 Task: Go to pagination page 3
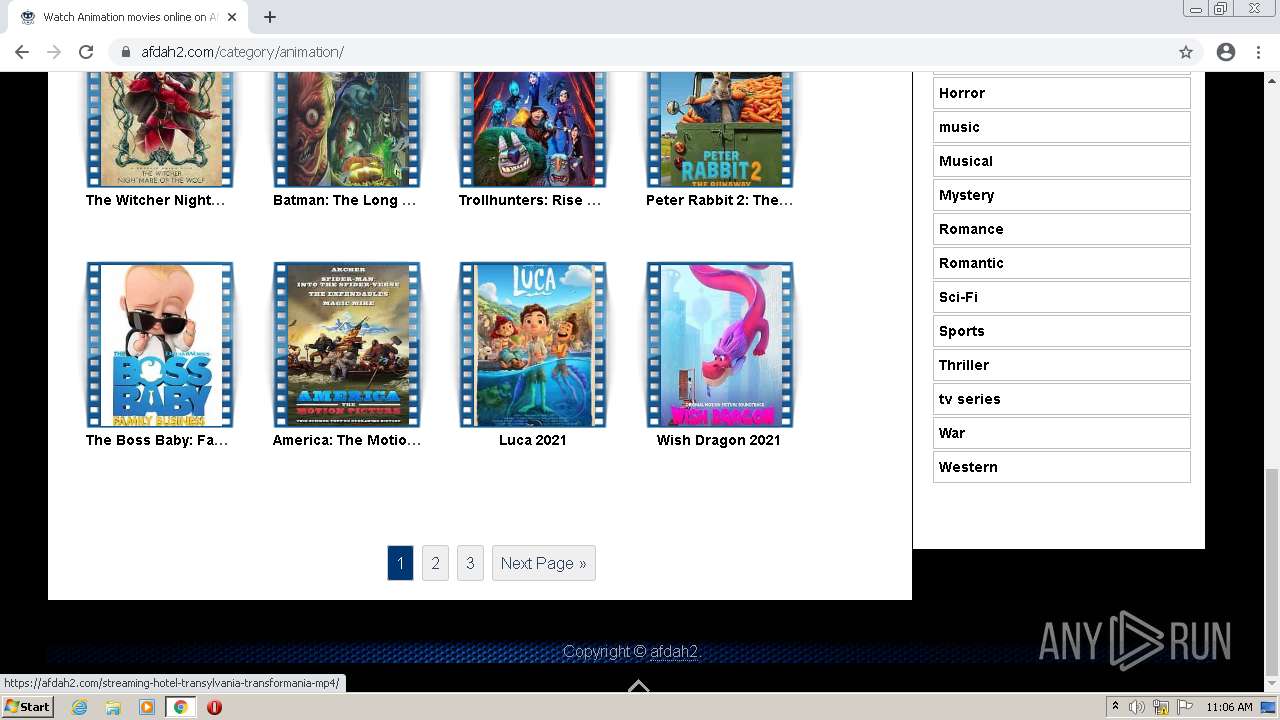tap(470, 563)
